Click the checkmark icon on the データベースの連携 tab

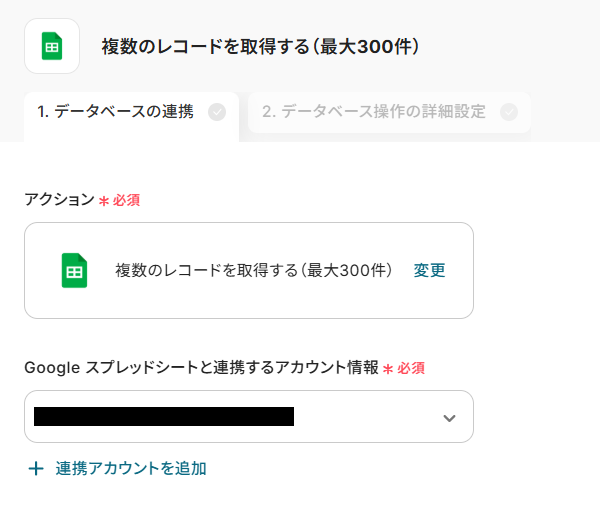pyautogui.click(x=216, y=112)
